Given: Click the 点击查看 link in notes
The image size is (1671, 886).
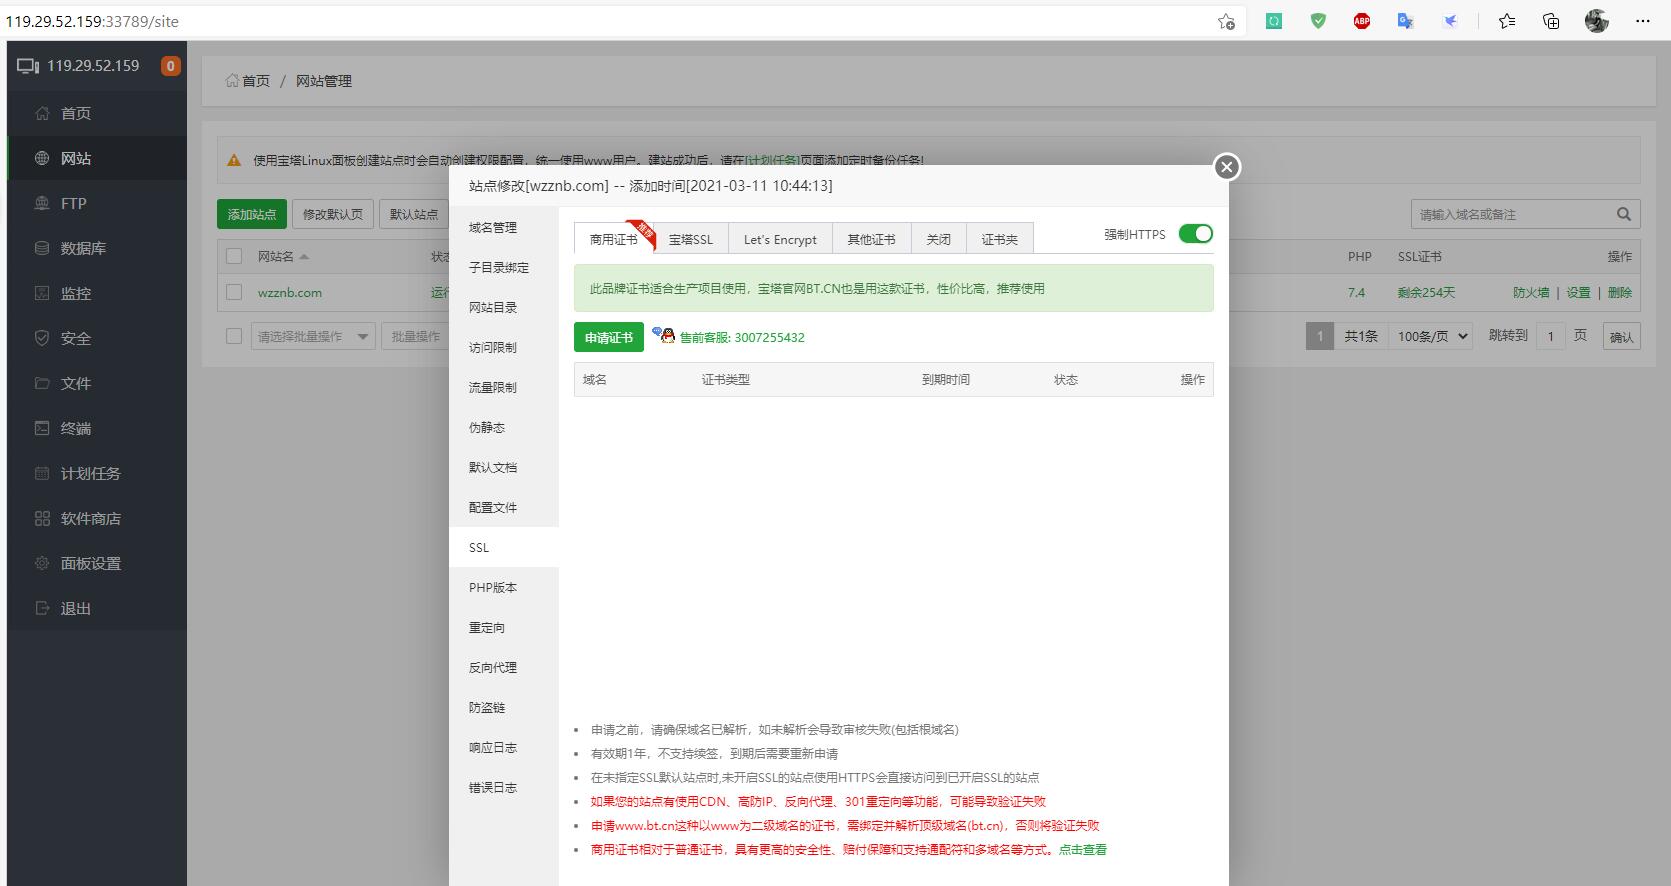Looking at the screenshot, I should 1083,849.
